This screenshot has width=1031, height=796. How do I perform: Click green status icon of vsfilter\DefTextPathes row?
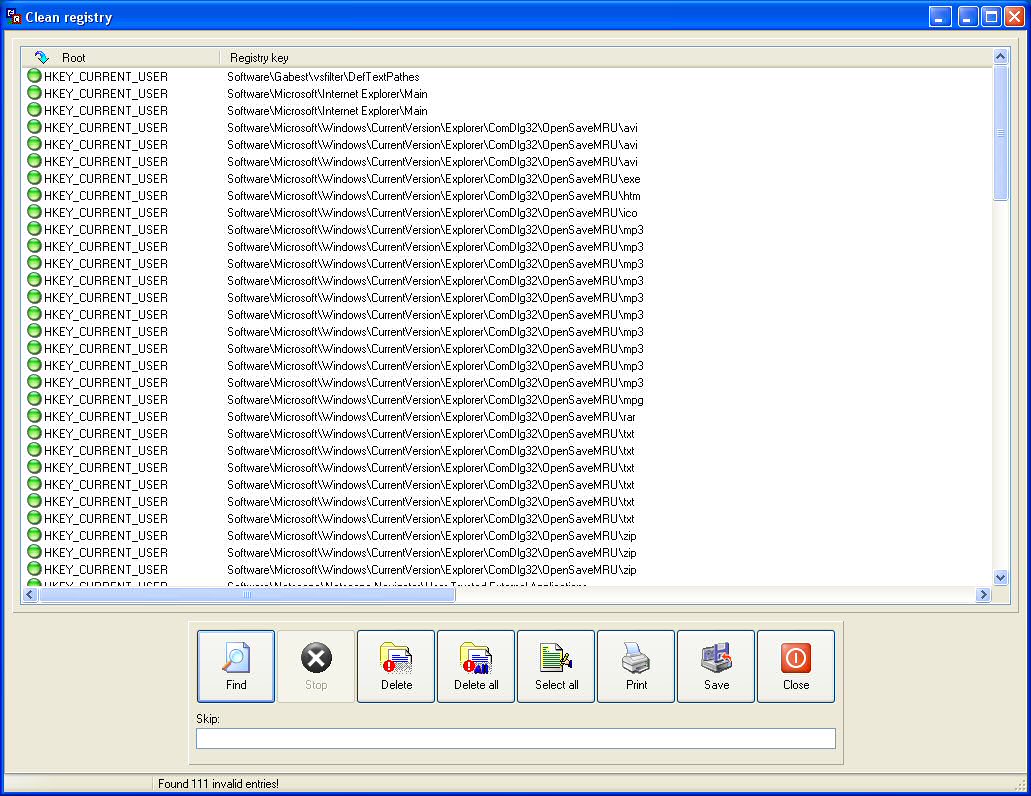click(x=34, y=77)
